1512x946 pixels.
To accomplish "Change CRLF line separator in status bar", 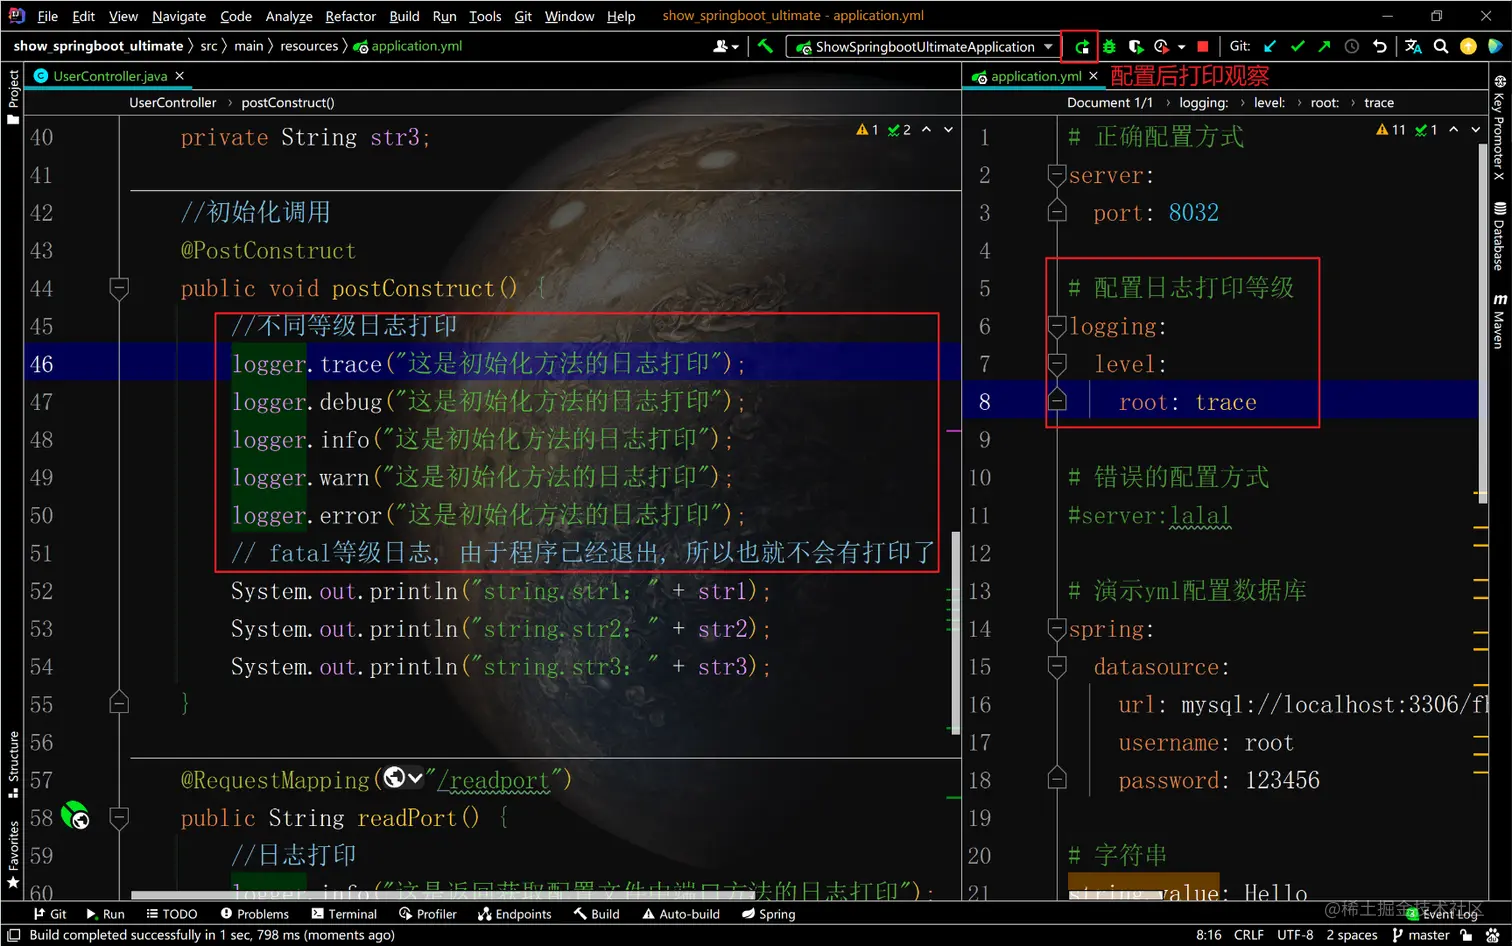I will pyautogui.click(x=1249, y=935).
